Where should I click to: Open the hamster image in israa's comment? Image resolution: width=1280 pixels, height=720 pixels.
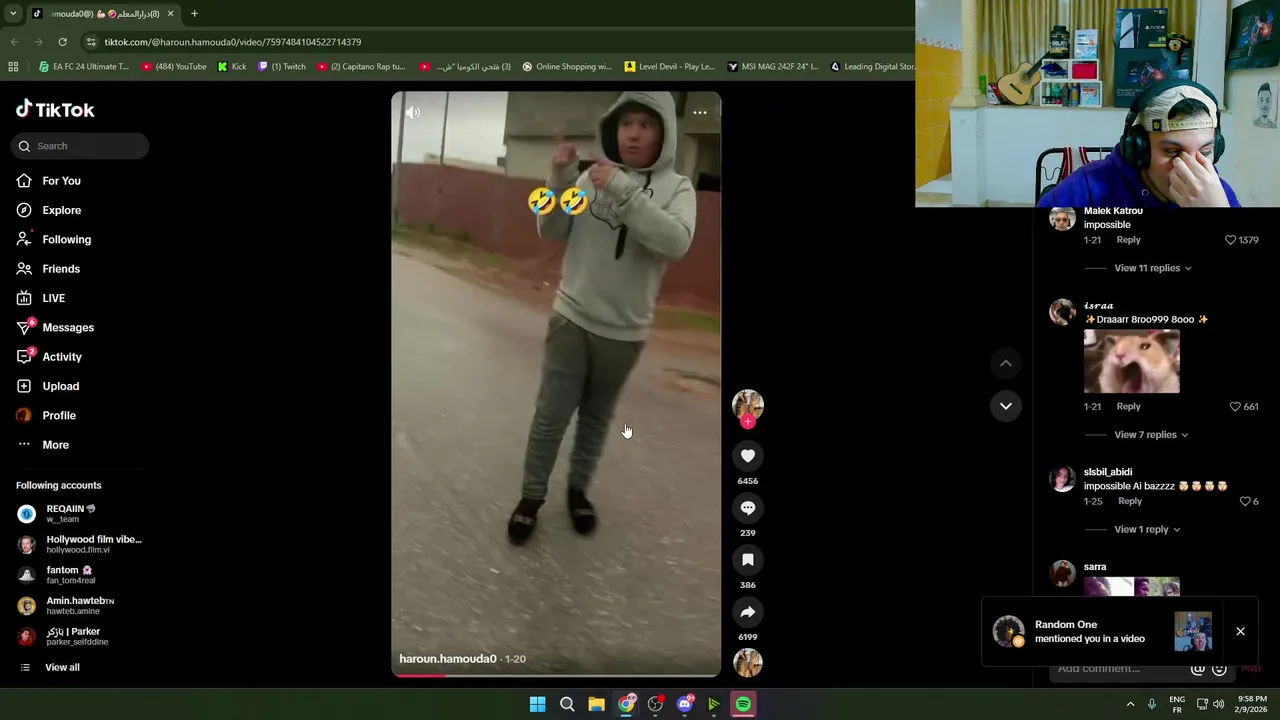tap(1131, 361)
